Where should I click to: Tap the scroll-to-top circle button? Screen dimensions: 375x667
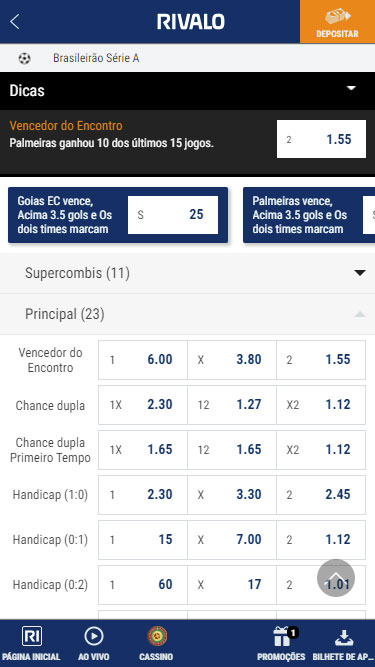click(x=336, y=578)
